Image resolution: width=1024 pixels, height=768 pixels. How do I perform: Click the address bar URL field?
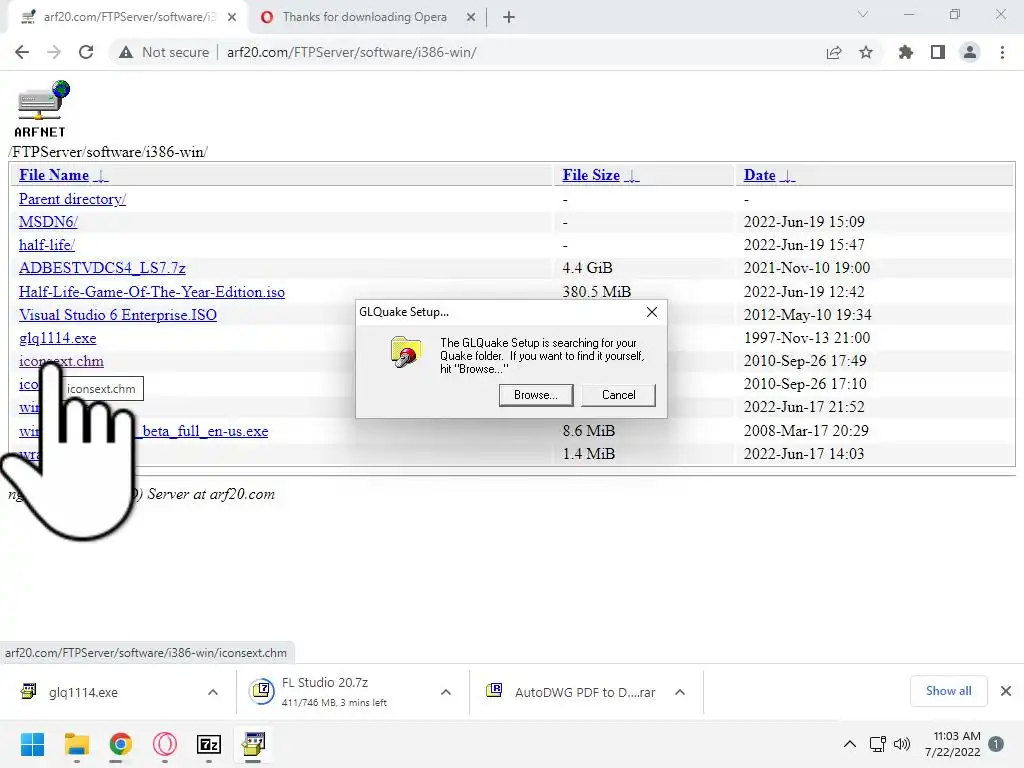[351, 52]
